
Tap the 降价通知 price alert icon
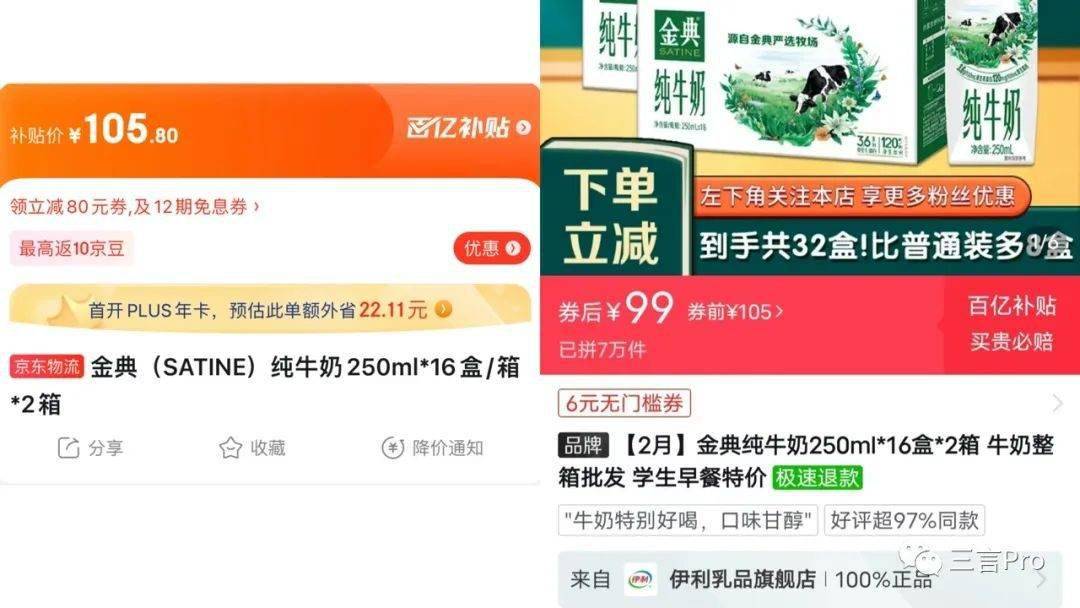[x=393, y=448]
